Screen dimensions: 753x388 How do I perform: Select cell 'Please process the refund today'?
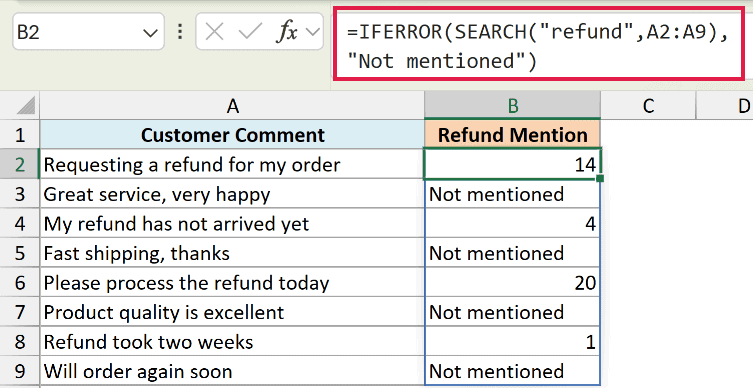tap(232, 283)
